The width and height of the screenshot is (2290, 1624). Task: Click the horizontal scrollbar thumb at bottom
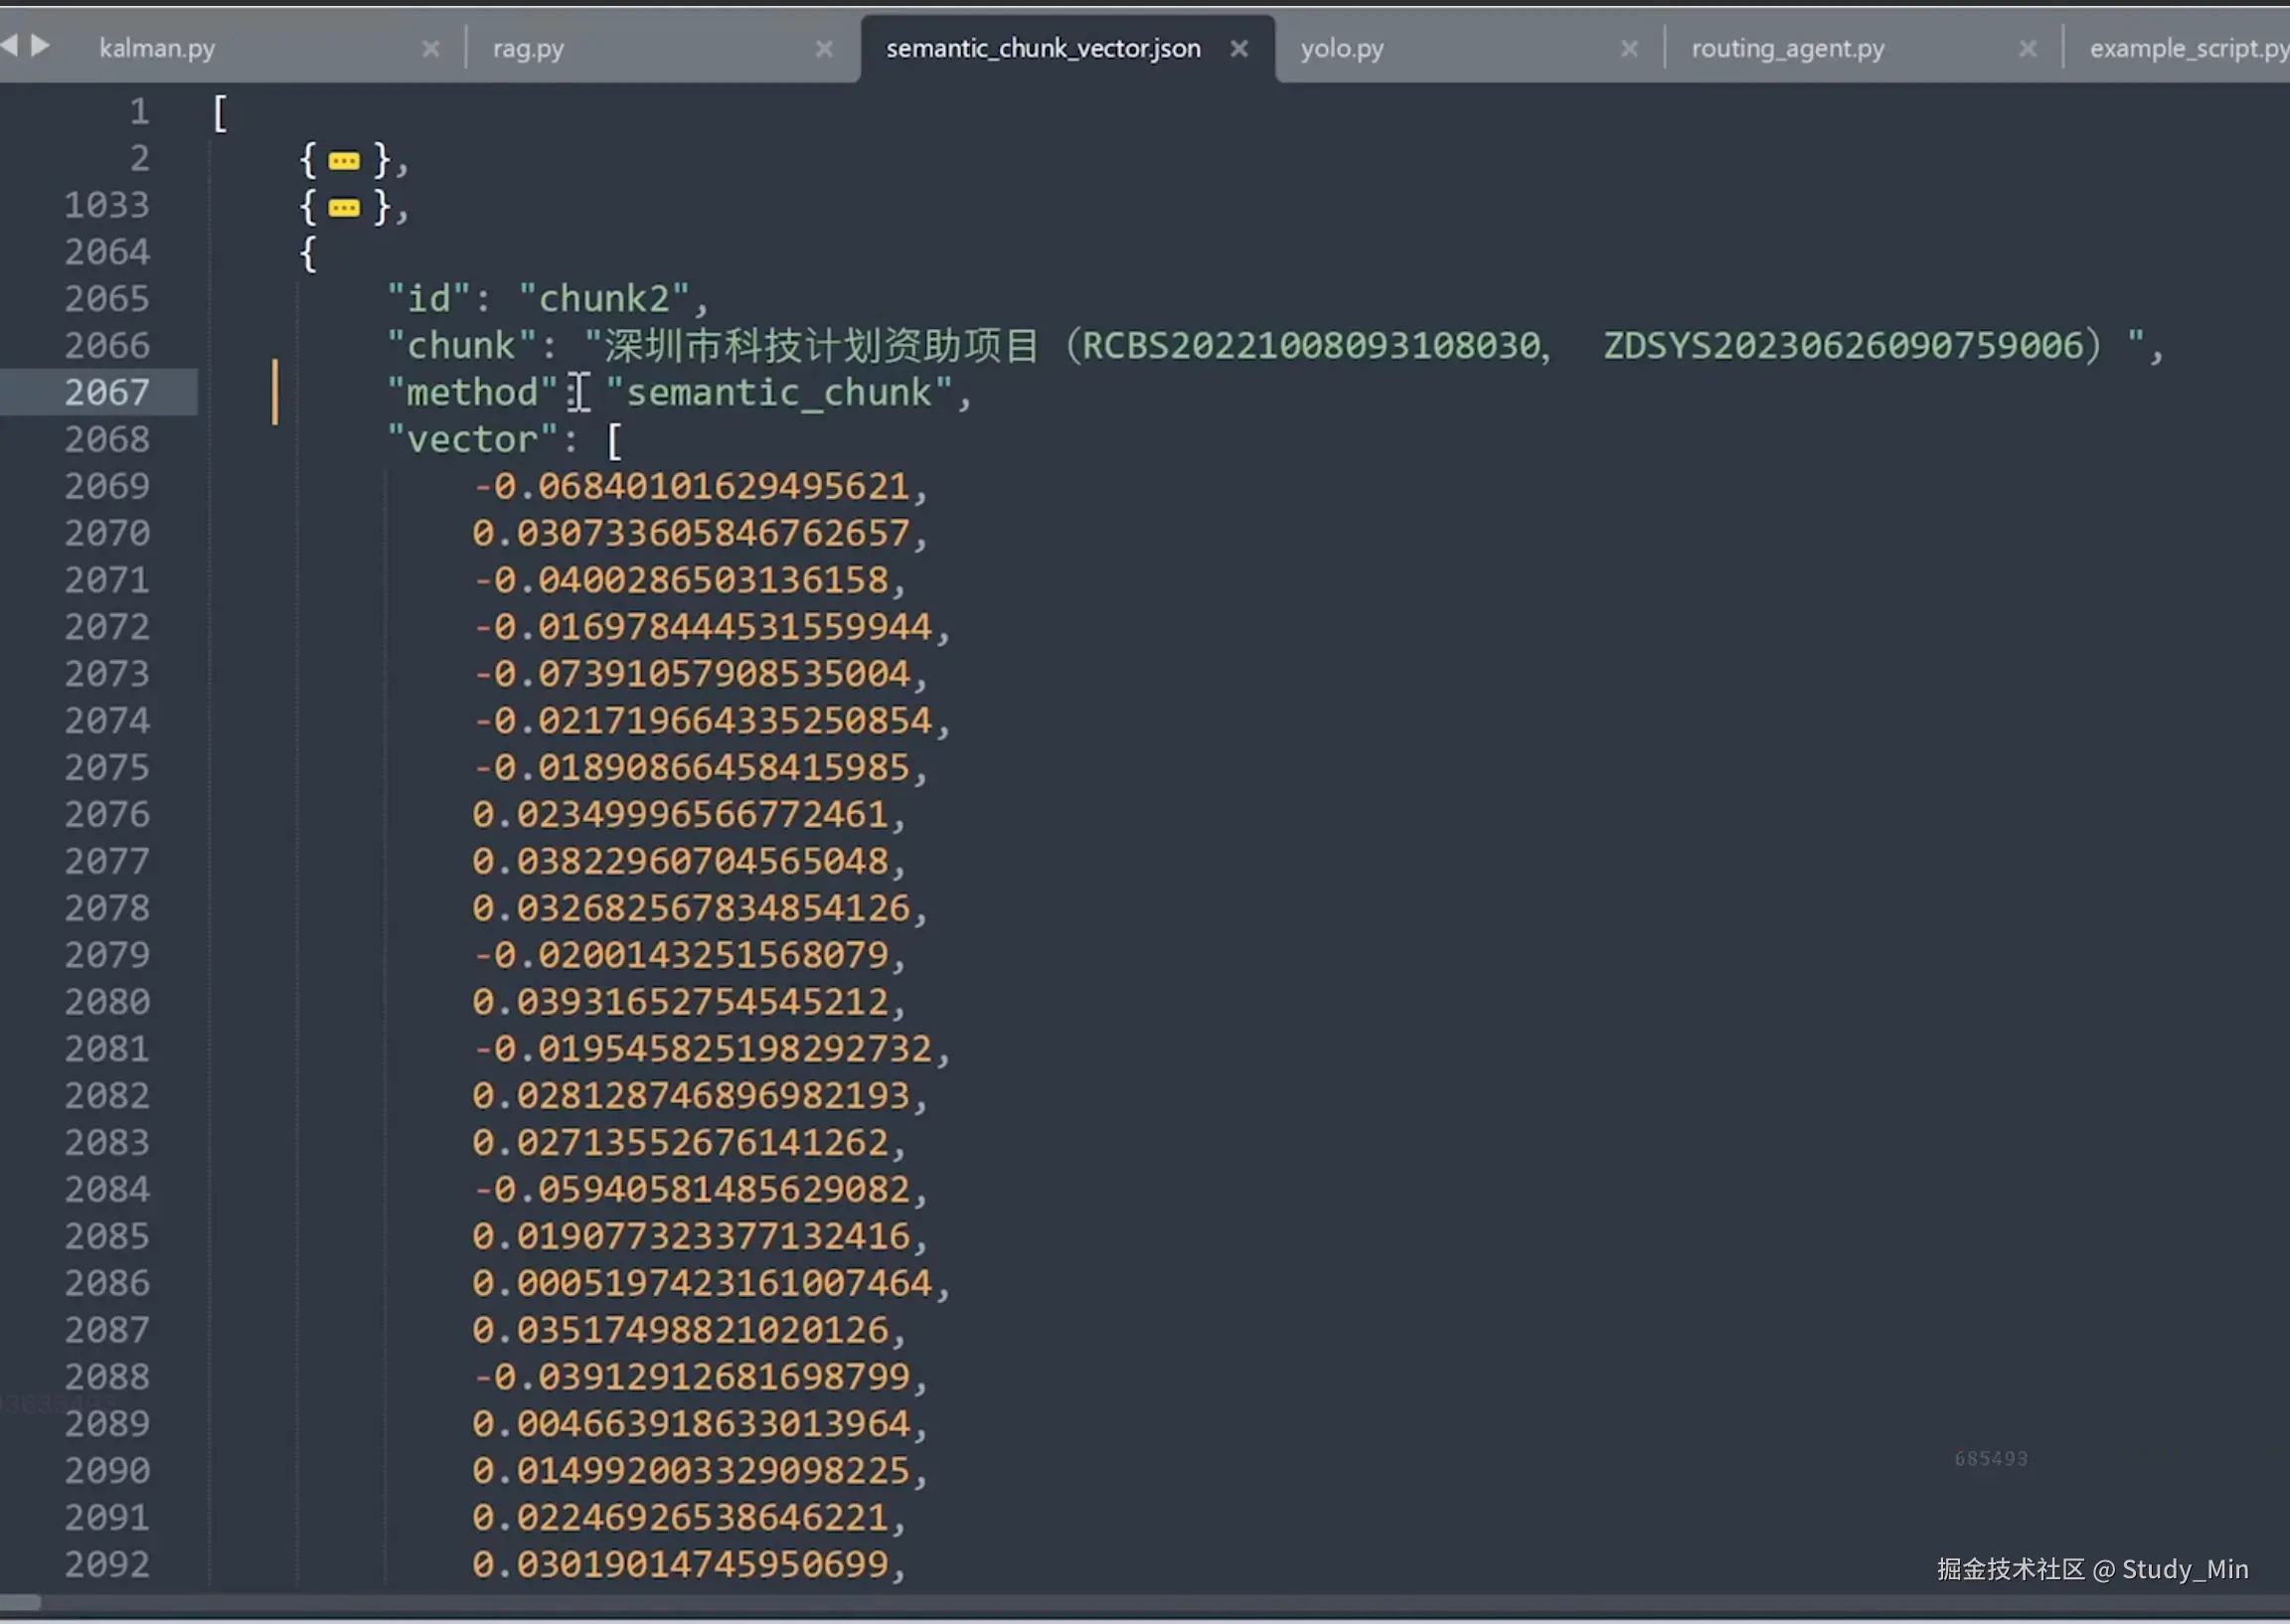[20, 1603]
